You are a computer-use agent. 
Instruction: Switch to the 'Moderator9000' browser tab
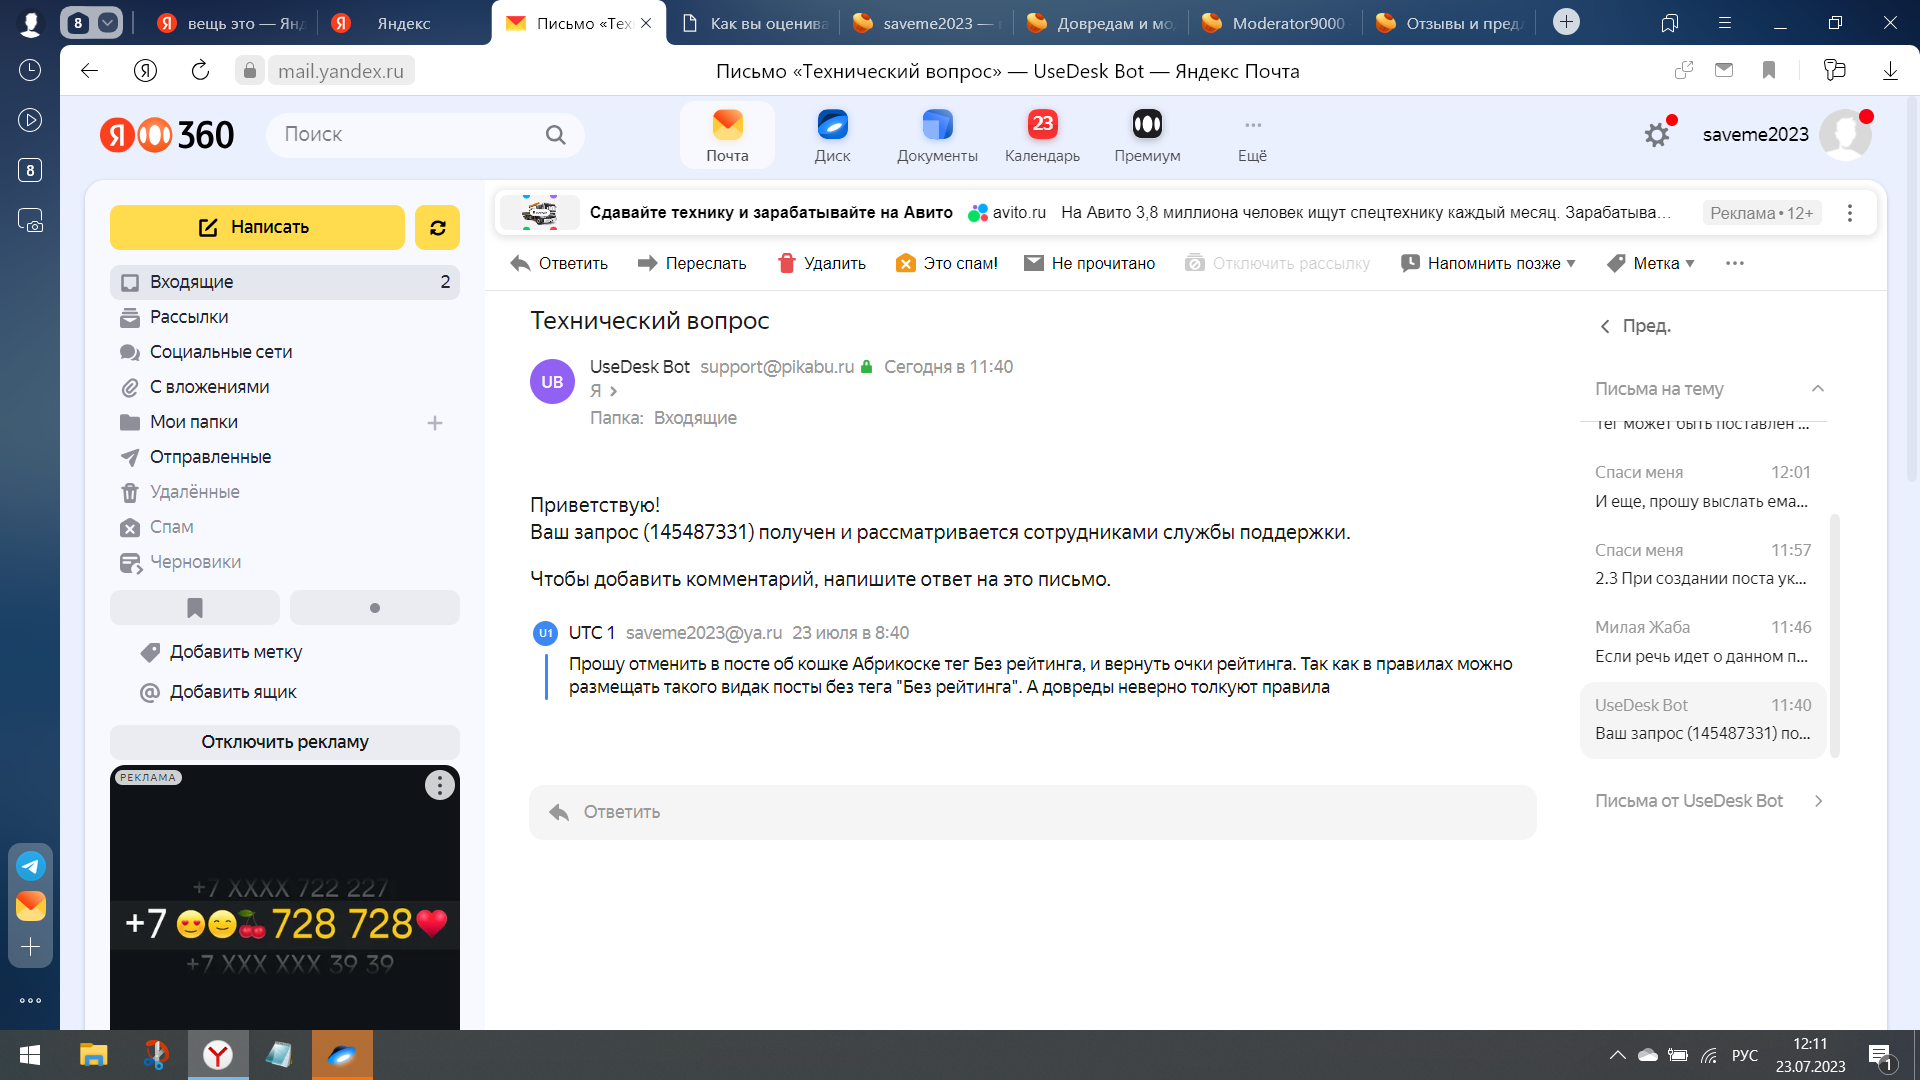(x=1275, y=23)
